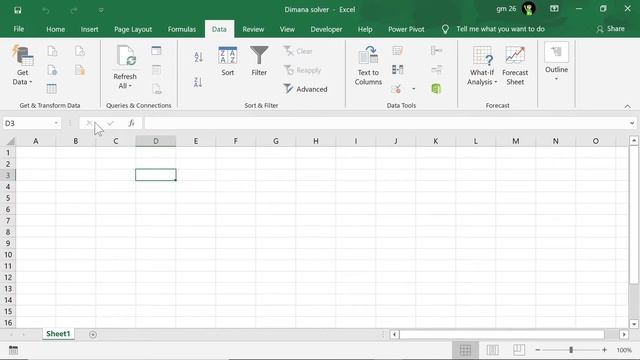Select row 8 header
The image size is (640, 360).
pos(8,232)
